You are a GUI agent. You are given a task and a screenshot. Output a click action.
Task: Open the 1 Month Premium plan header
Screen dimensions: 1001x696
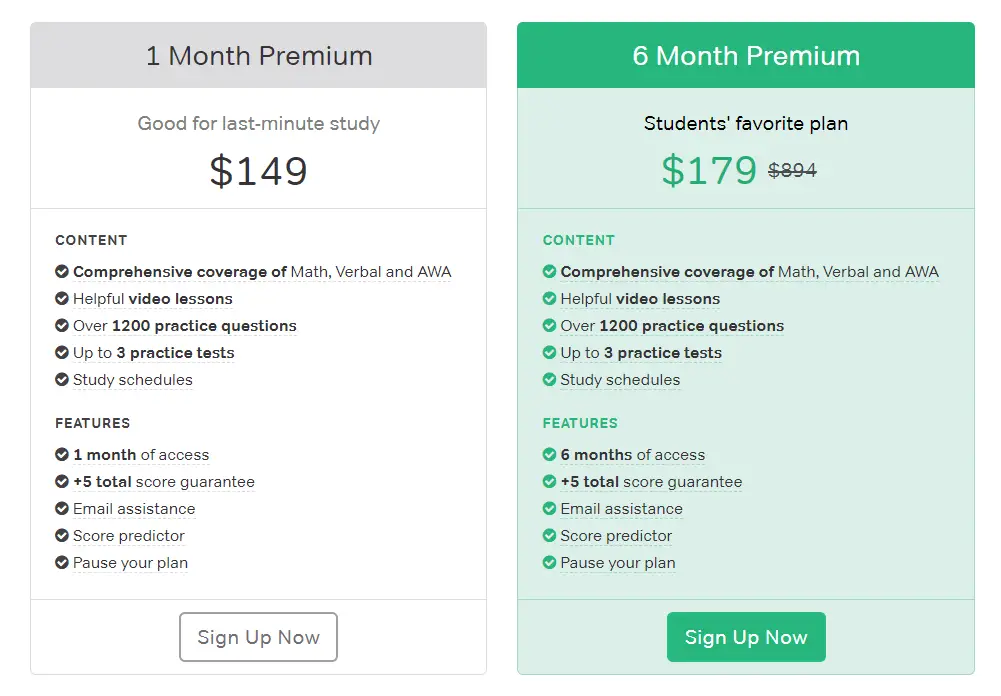[259, 56]
